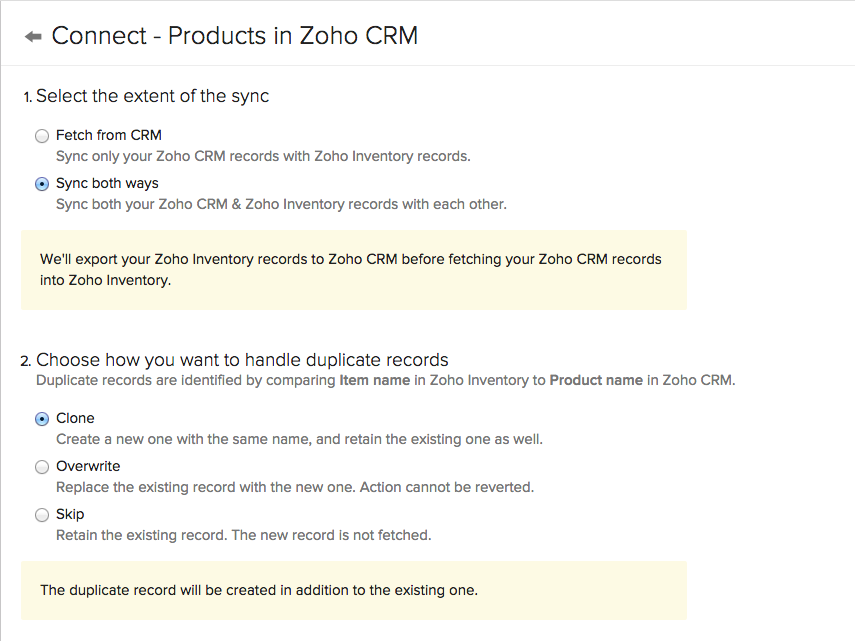Viewport: 855px width, 641px height.
Task: Click the Skip option label
Action: pos(73,514)
